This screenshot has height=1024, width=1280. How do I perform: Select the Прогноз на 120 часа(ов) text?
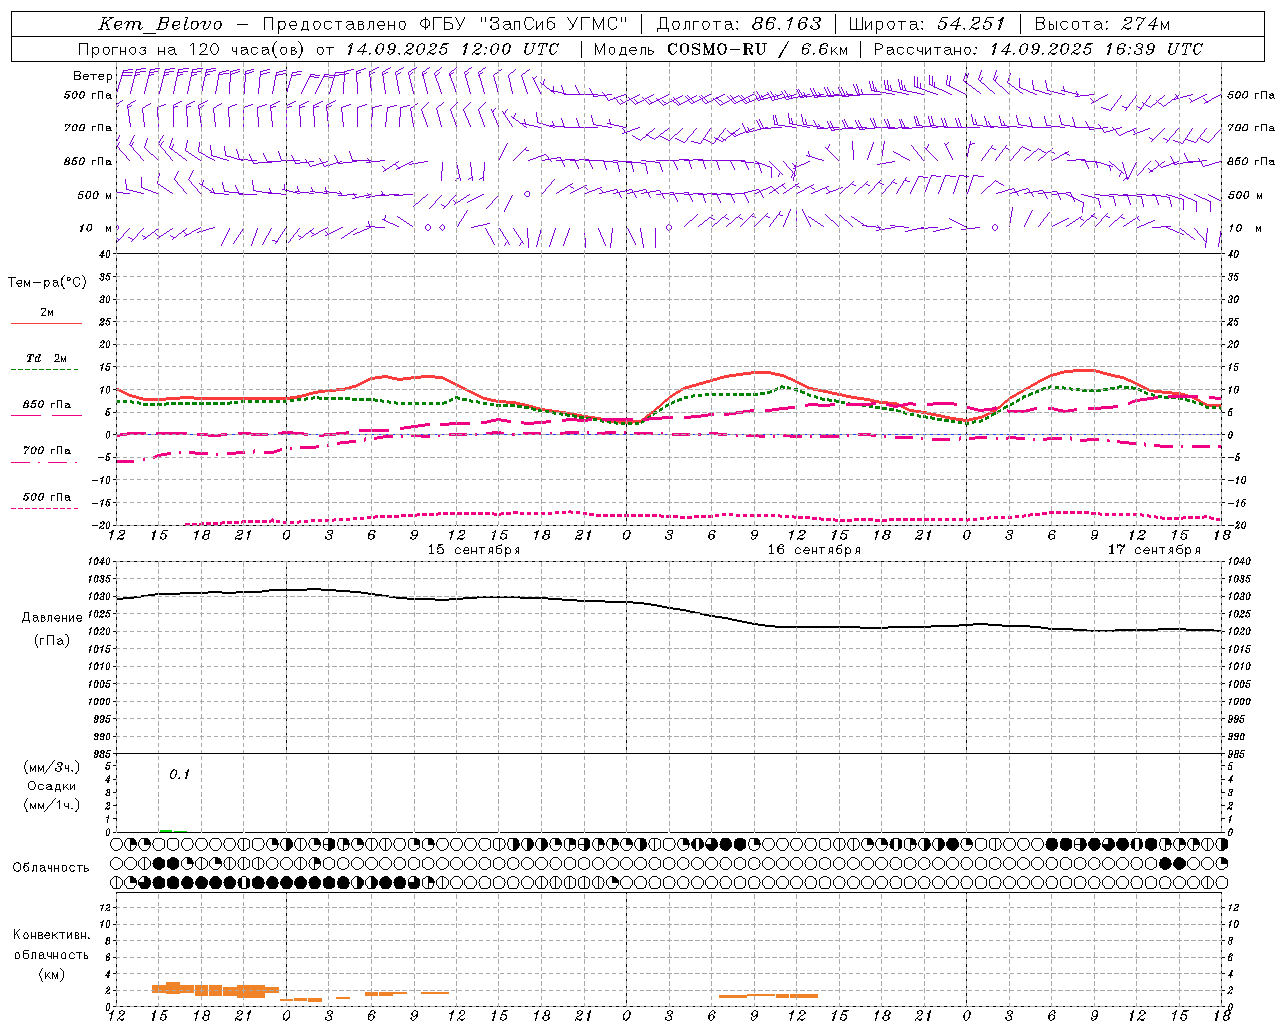pos(193,49)
